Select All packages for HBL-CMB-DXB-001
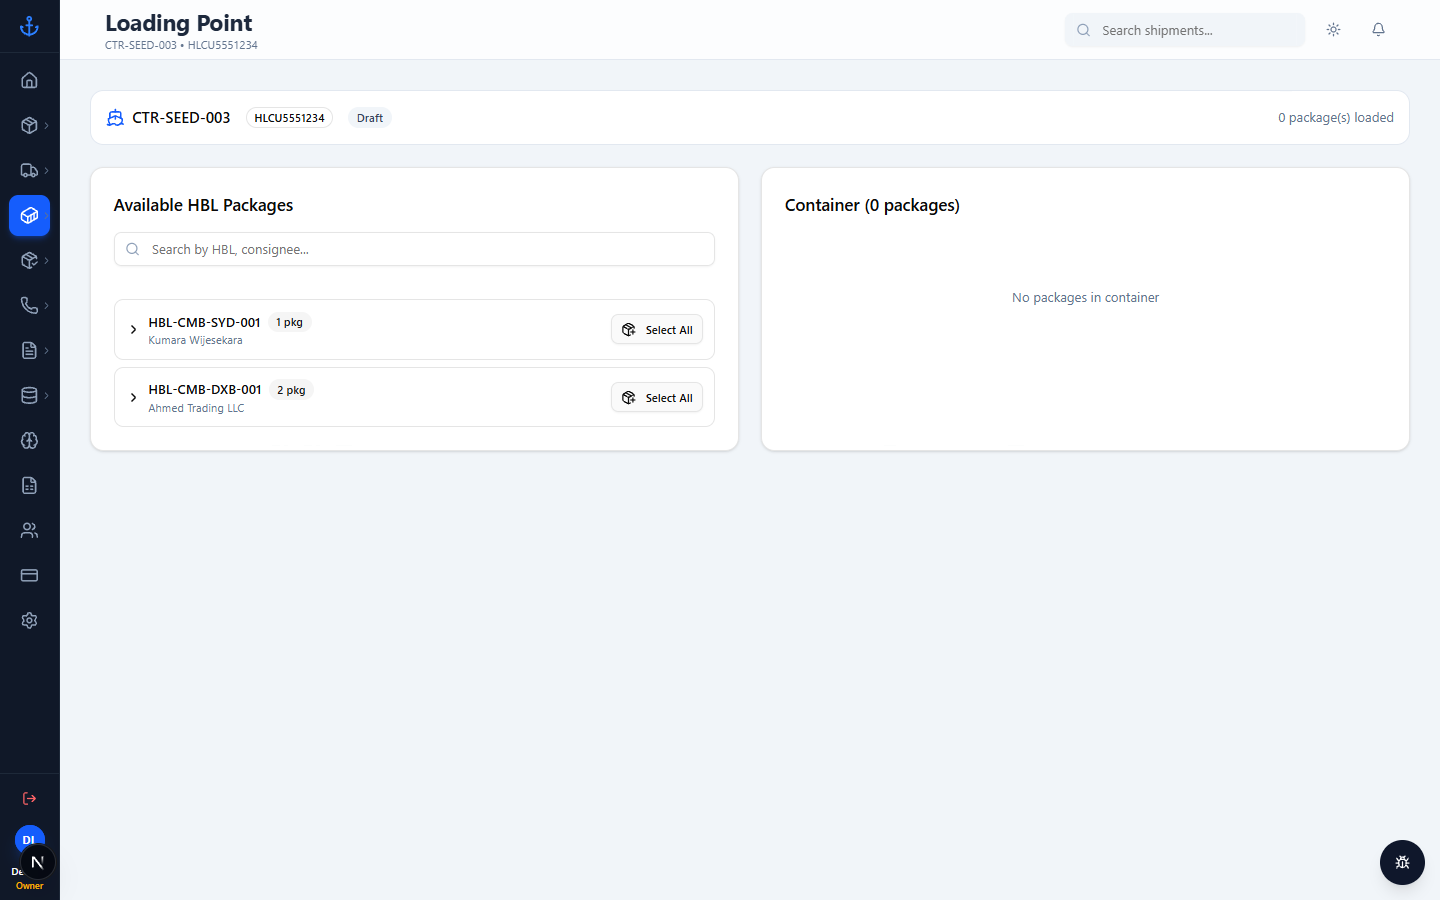1440x900 pixels. 657,398
